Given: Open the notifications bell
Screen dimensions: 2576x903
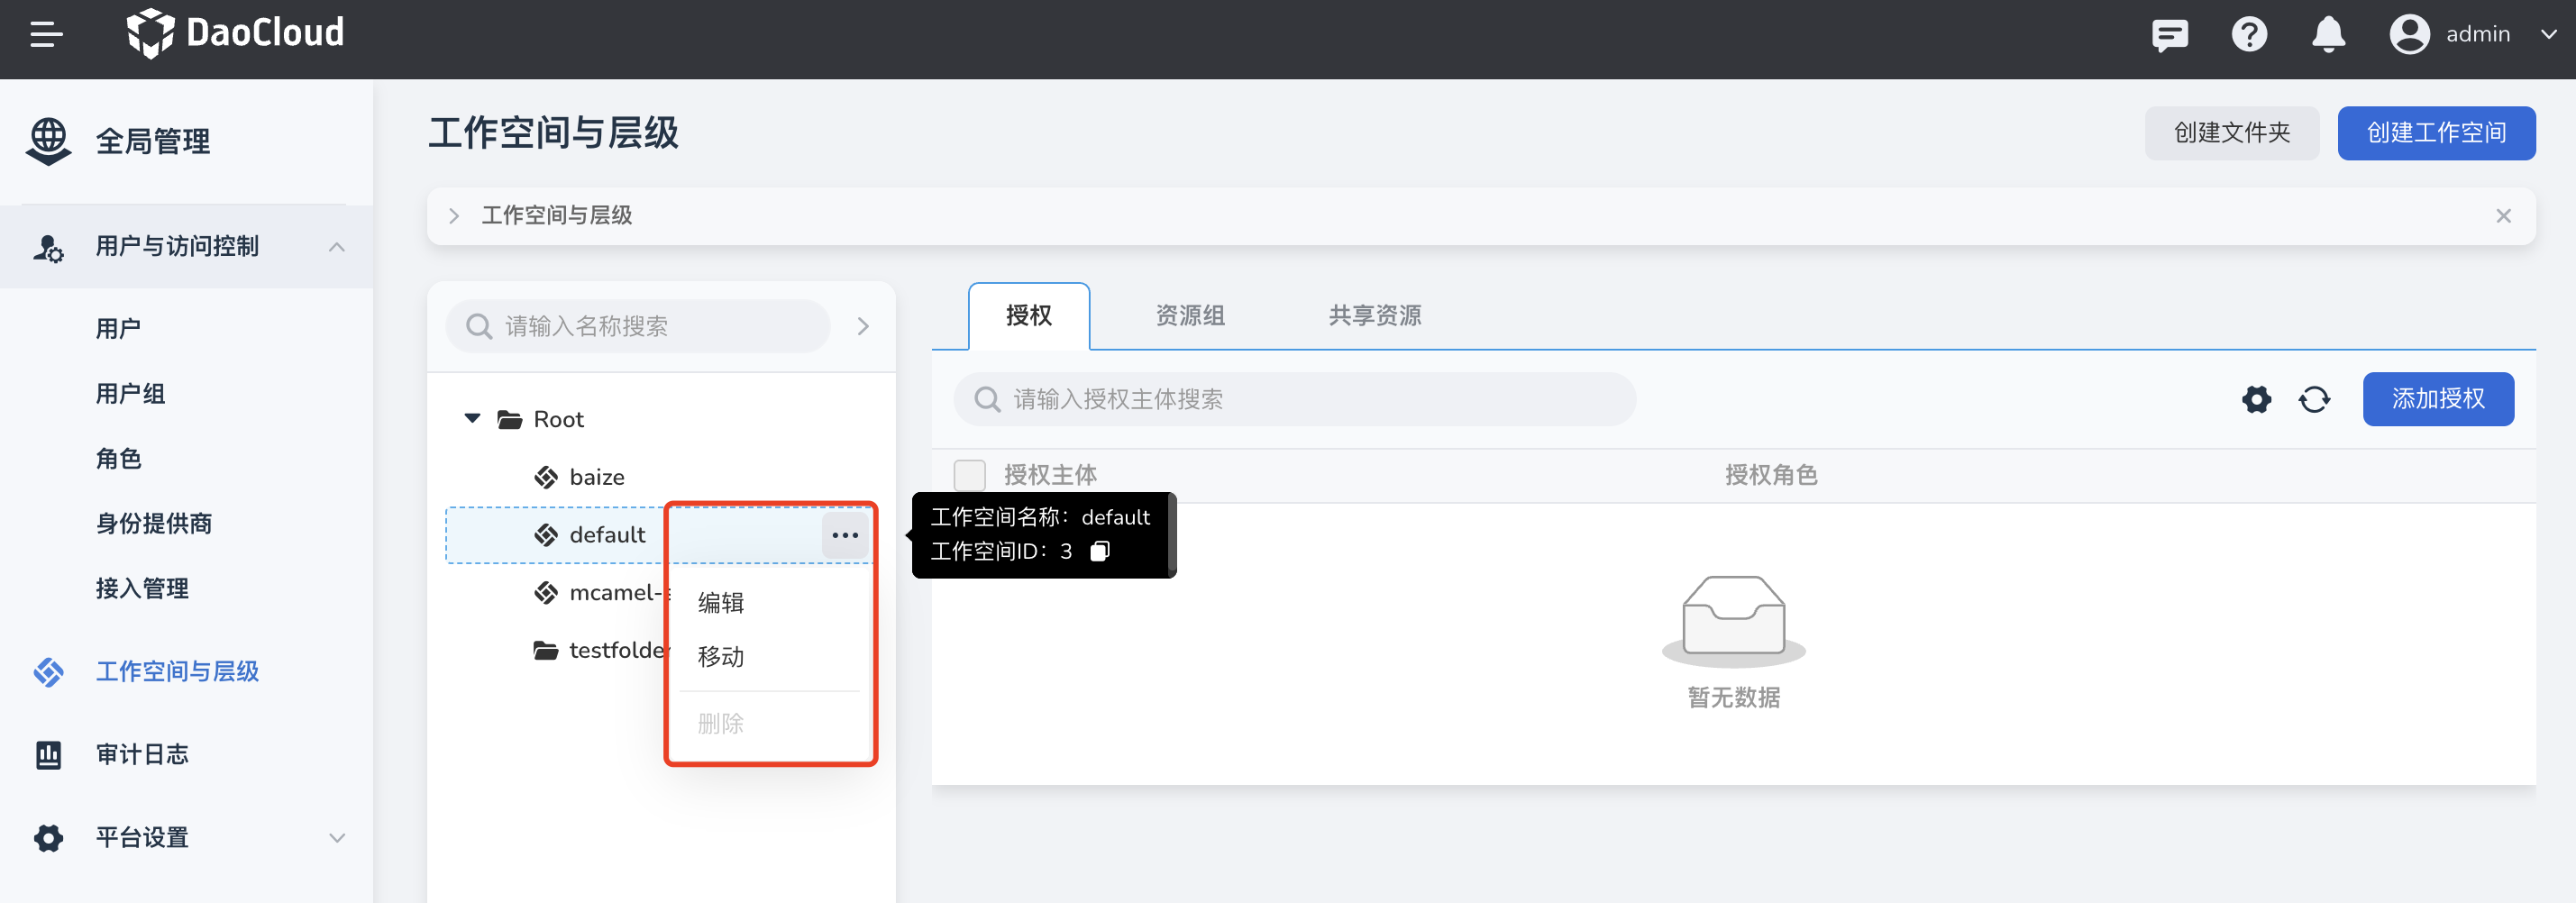Looking at the screenshot, I should tap(2328, 35).
